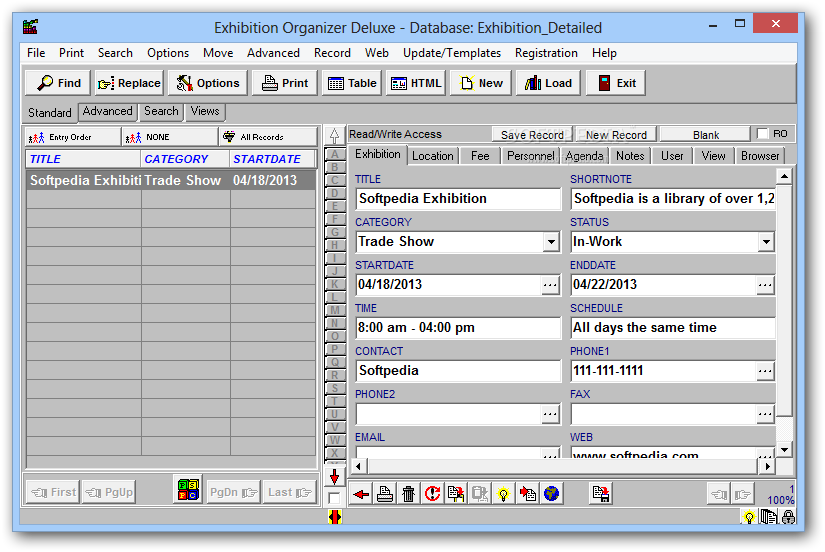Expand the CATEGORY dropdown arrow

[551, 242]
